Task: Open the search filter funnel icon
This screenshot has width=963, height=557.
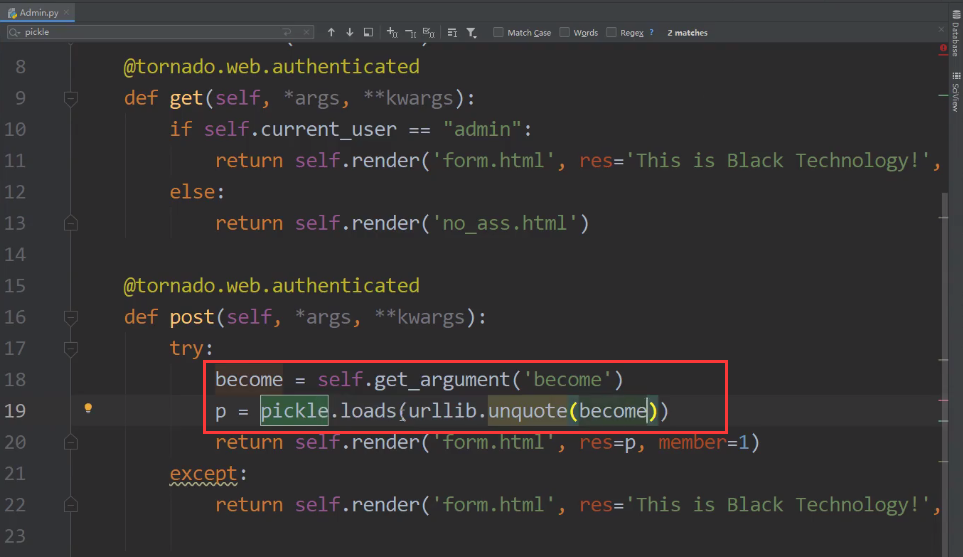Action: tap(471, 32)
